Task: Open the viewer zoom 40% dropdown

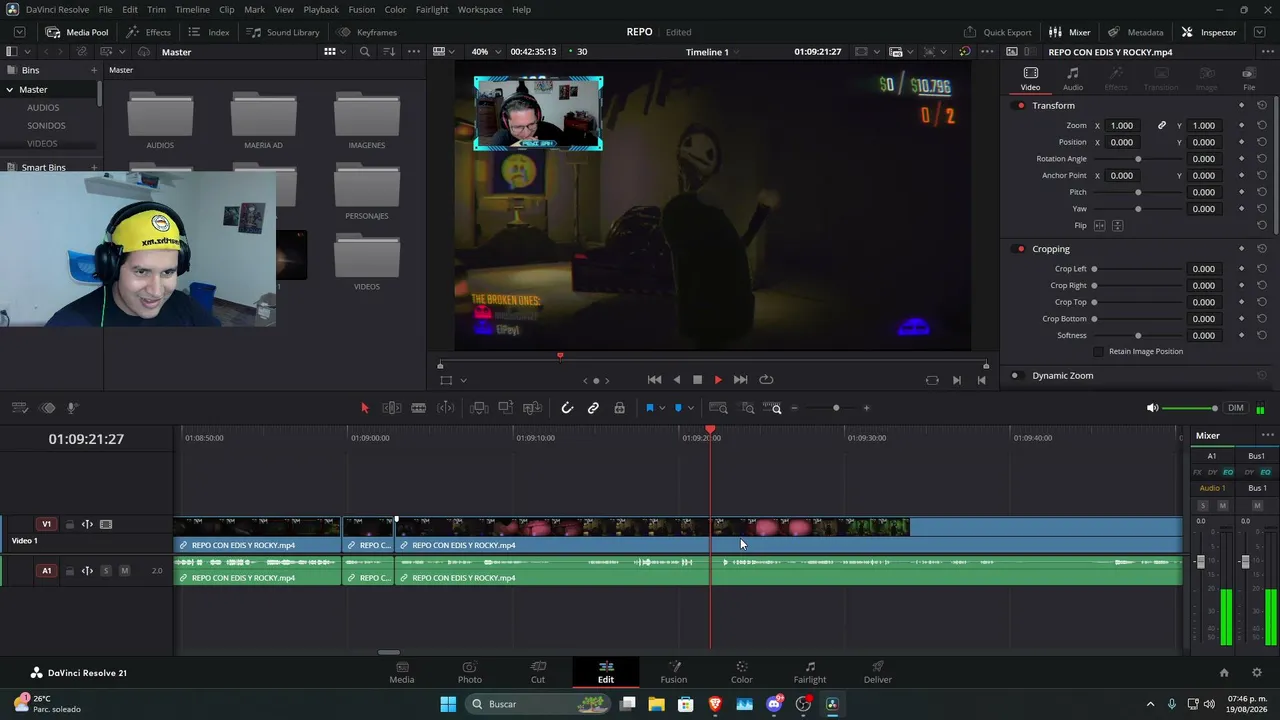Action: 485,52
